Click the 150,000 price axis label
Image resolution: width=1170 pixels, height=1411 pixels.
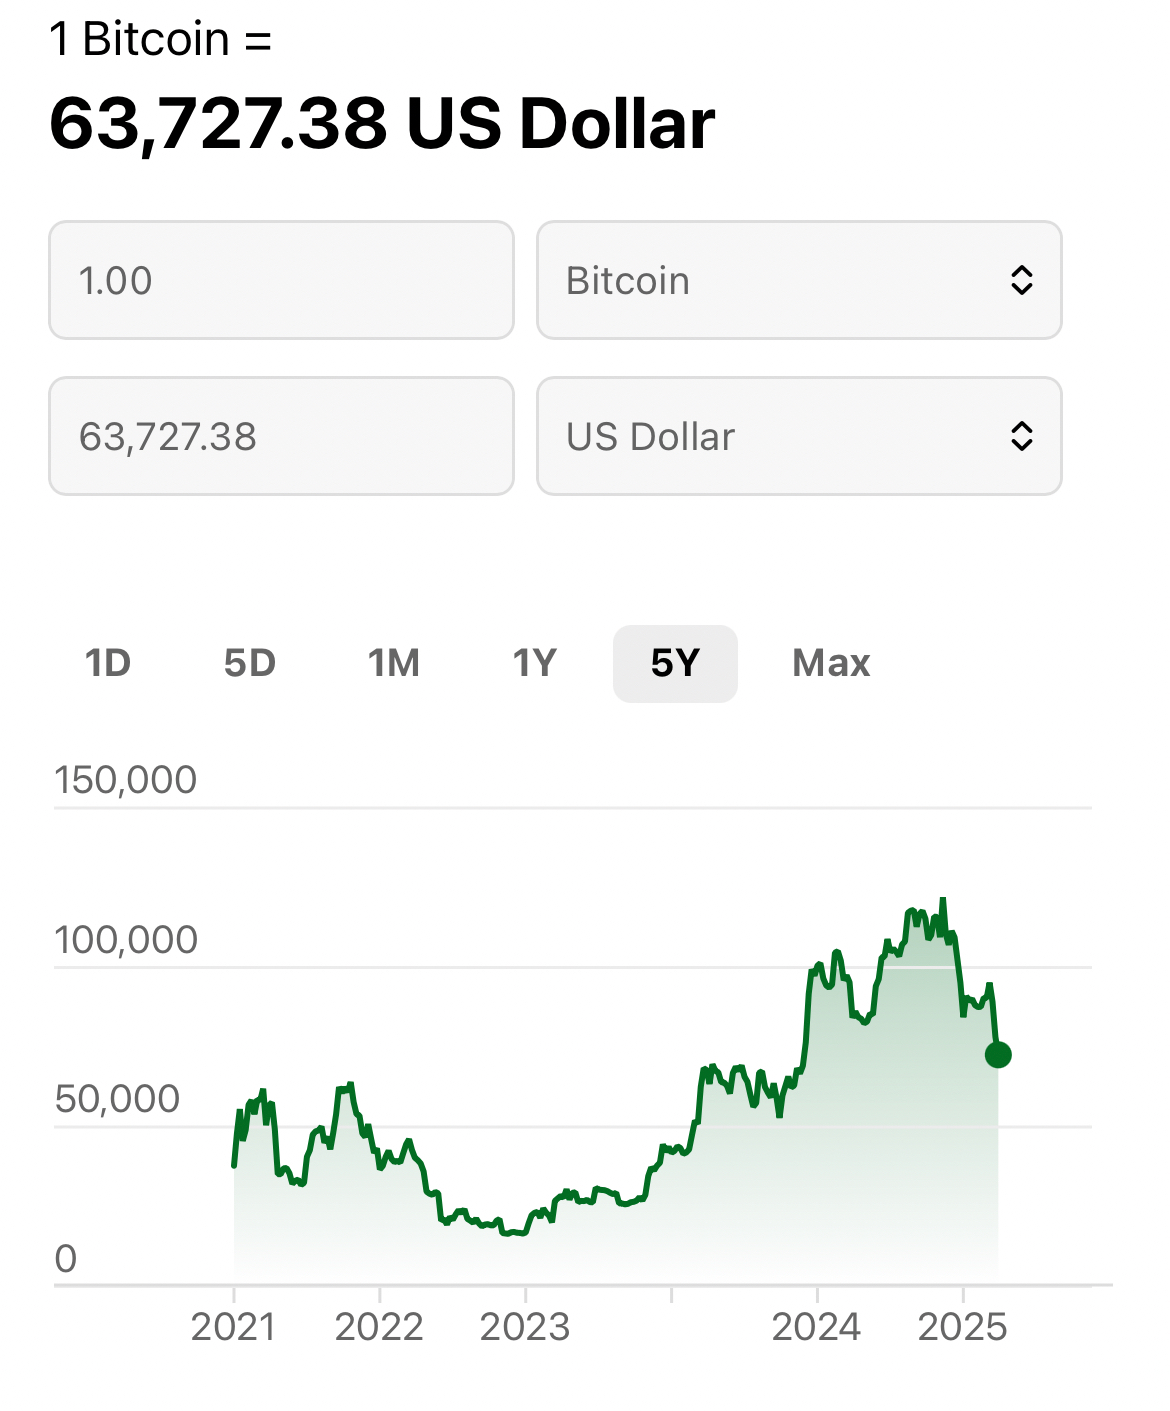tap(126, 780)
